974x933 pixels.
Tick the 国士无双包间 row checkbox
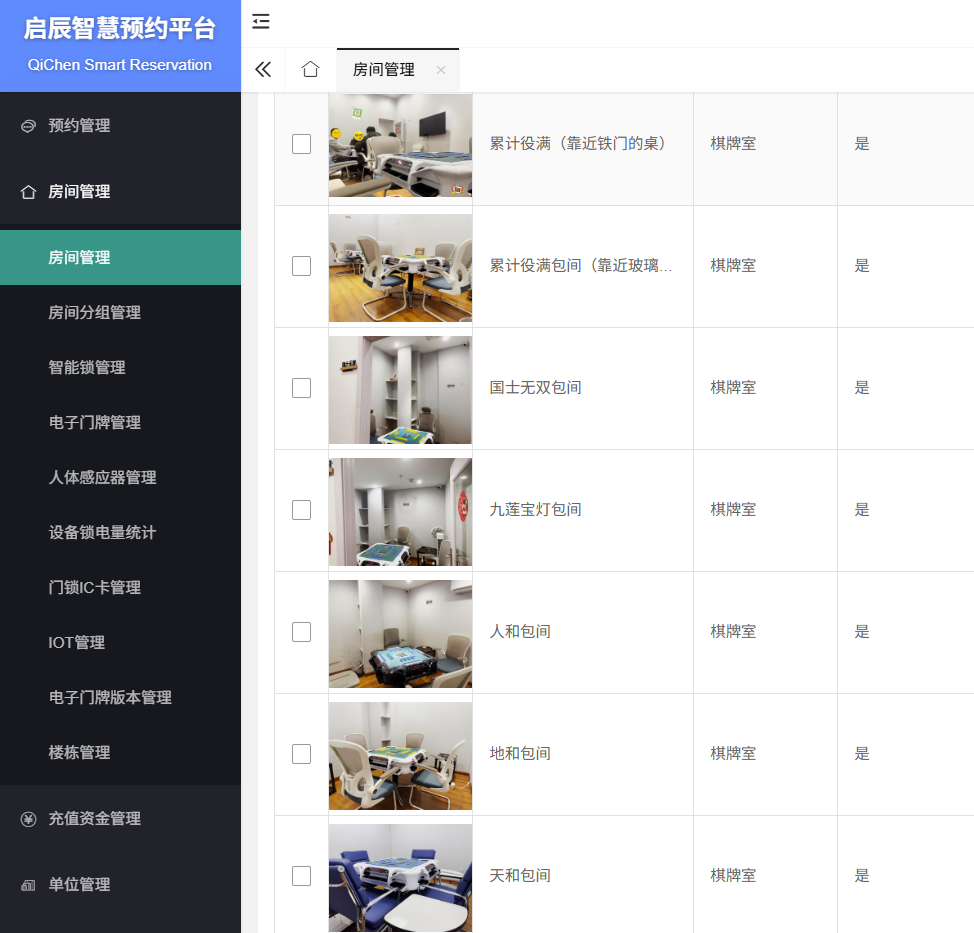pos(301,388)
